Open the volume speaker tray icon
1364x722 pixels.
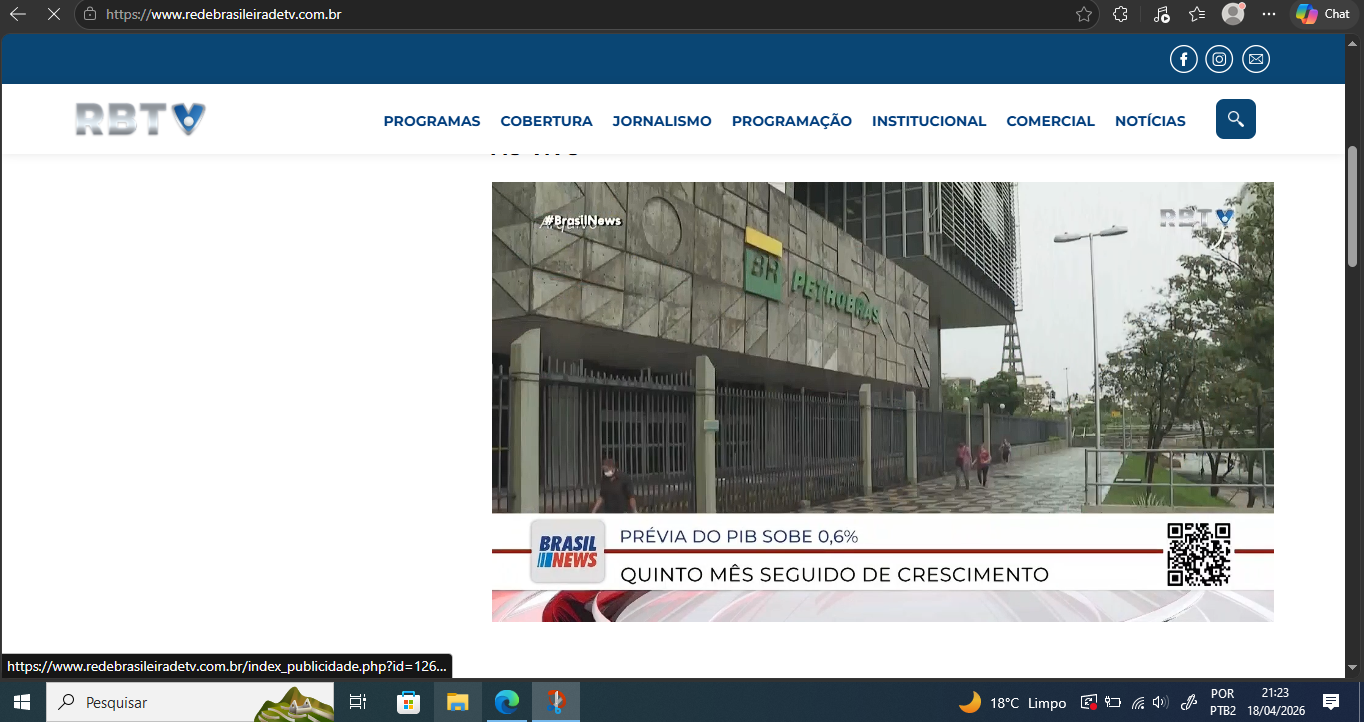[1160, 703]
